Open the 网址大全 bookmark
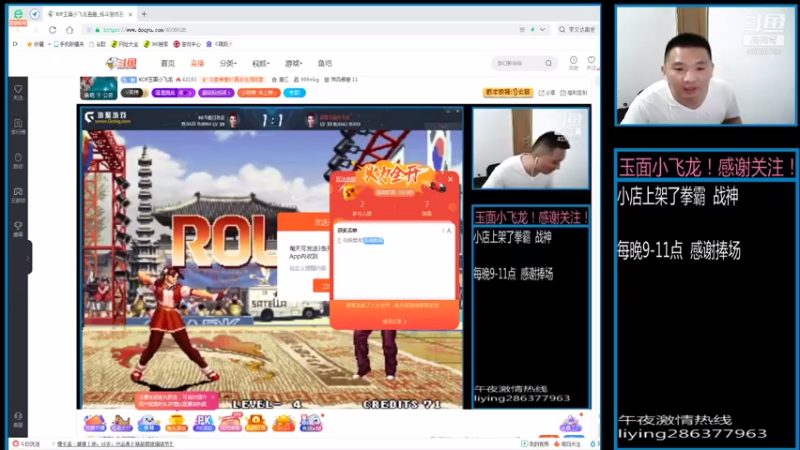 point(124,44)
